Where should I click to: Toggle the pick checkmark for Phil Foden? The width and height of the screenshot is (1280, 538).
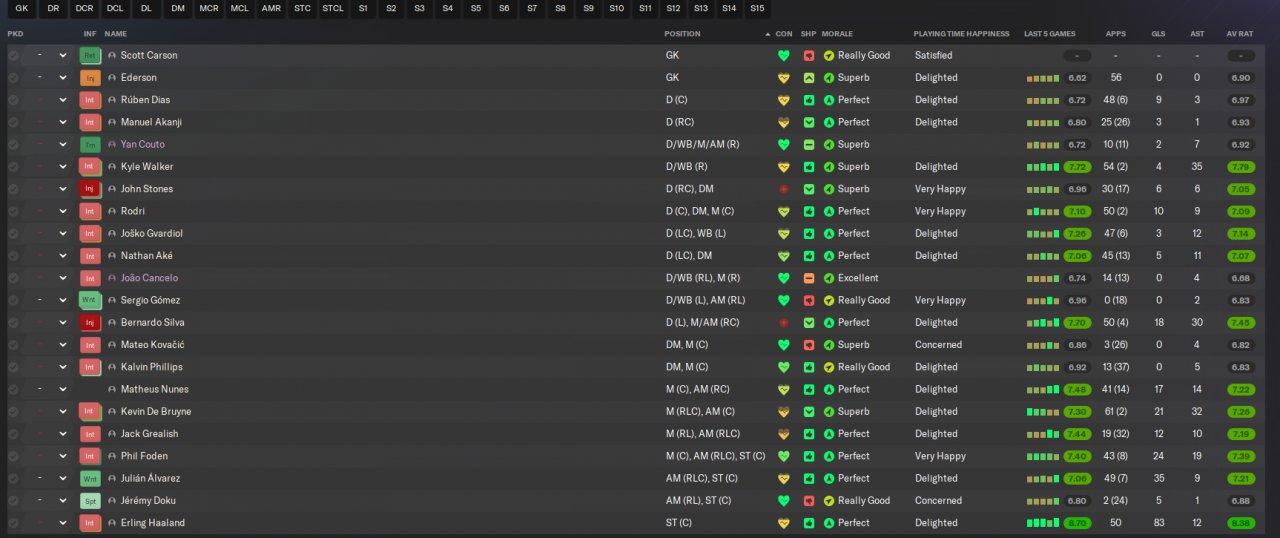13,456
